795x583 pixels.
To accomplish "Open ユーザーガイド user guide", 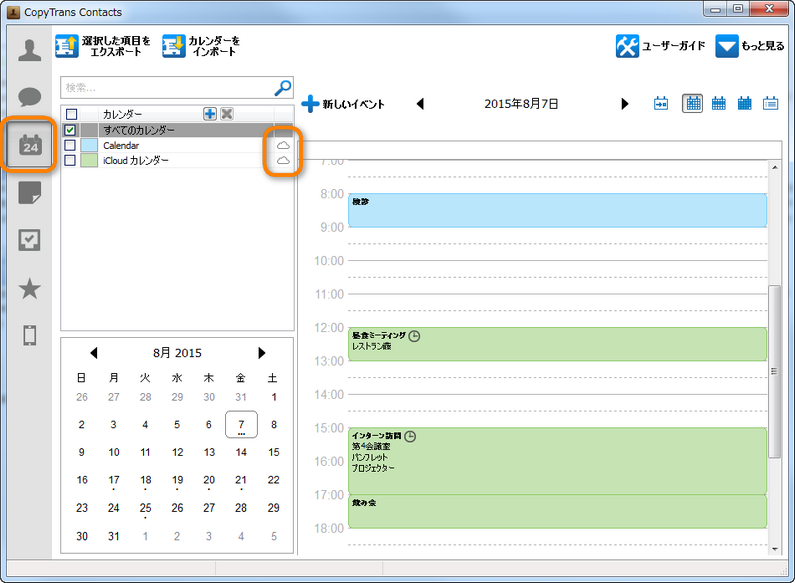I will coord(660,46).
